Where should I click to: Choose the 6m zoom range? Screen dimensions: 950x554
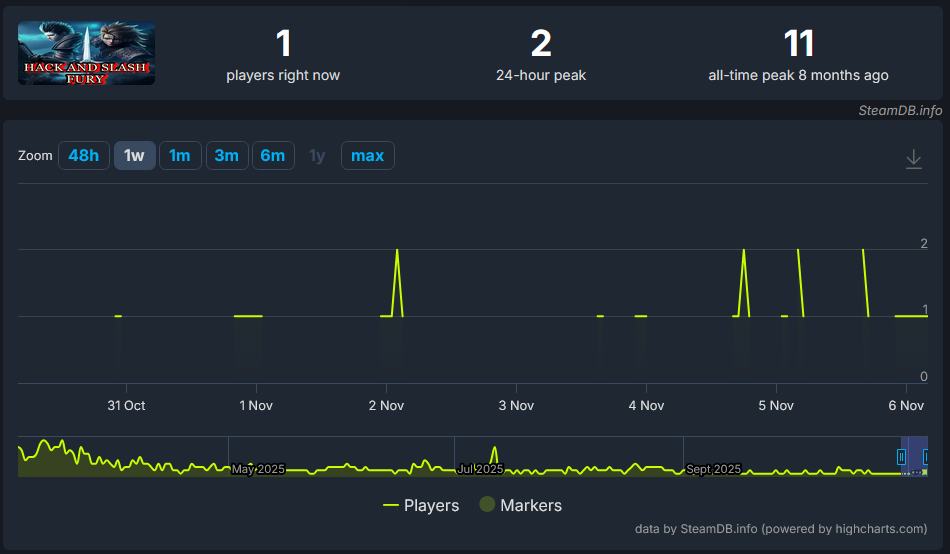click(273, 156)
